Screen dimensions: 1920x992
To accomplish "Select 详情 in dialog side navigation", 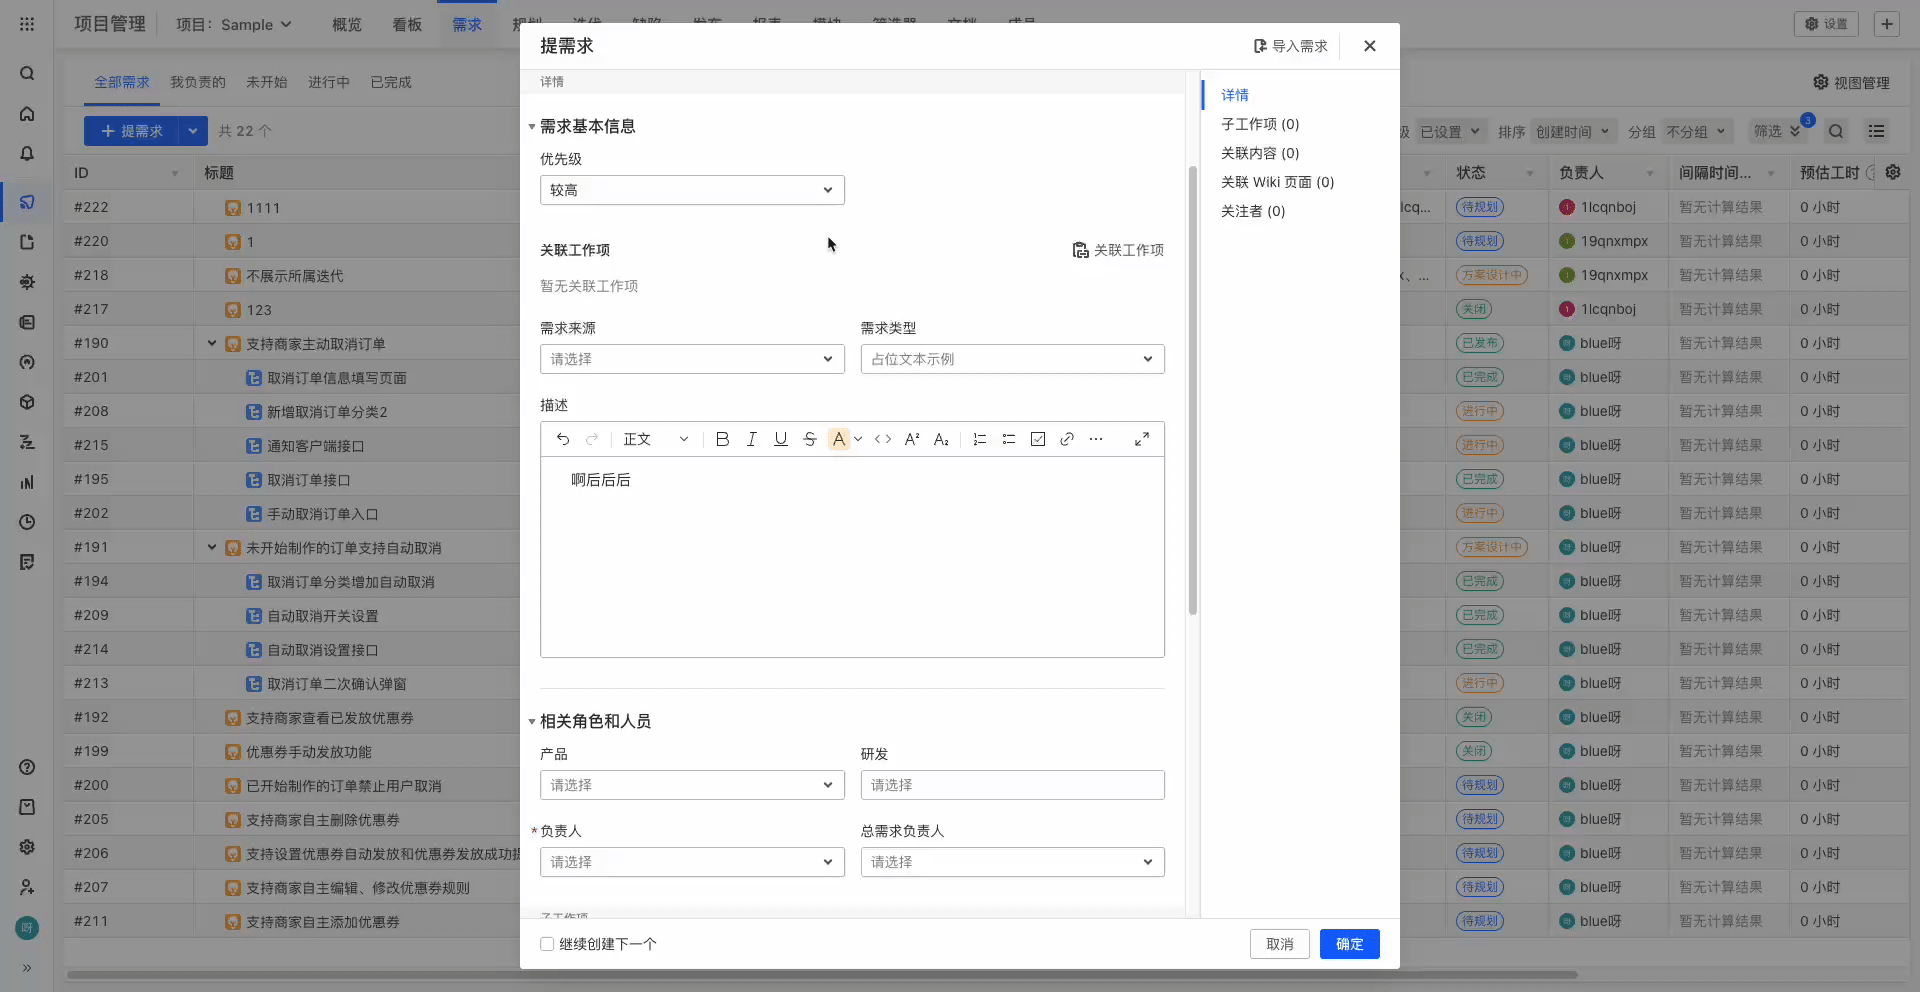I will click(x=1235, y=95).
